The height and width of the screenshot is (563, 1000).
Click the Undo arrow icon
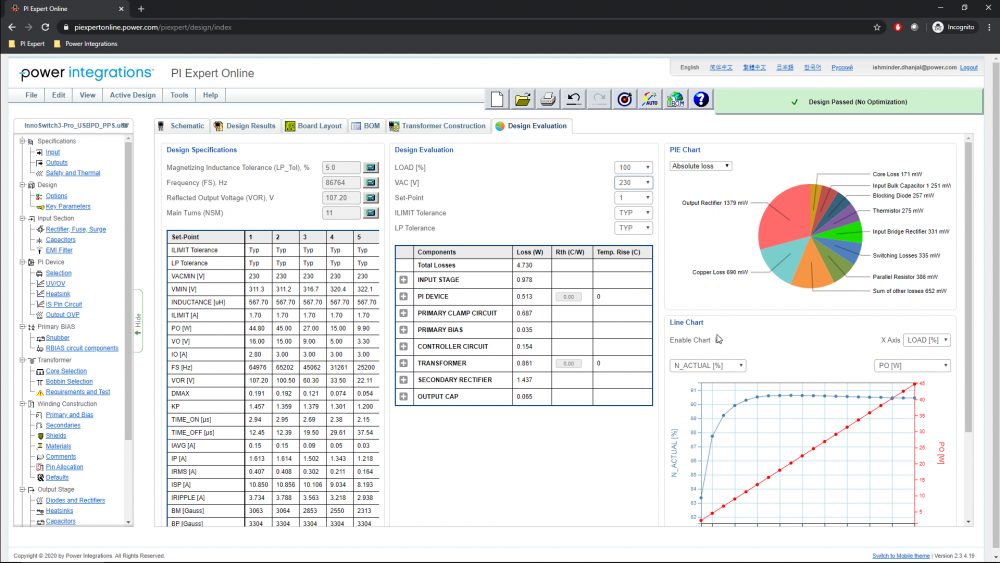[x=573, y=99]
